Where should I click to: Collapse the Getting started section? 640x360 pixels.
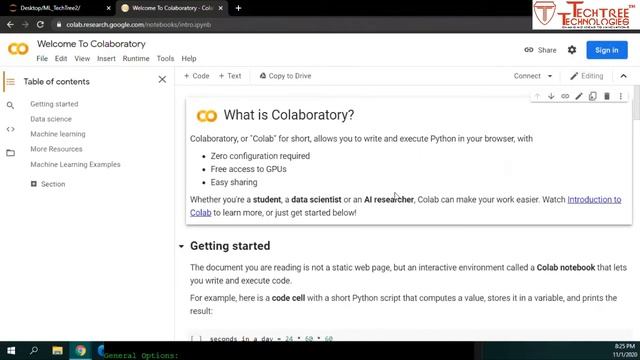click(x=181, y=246)
